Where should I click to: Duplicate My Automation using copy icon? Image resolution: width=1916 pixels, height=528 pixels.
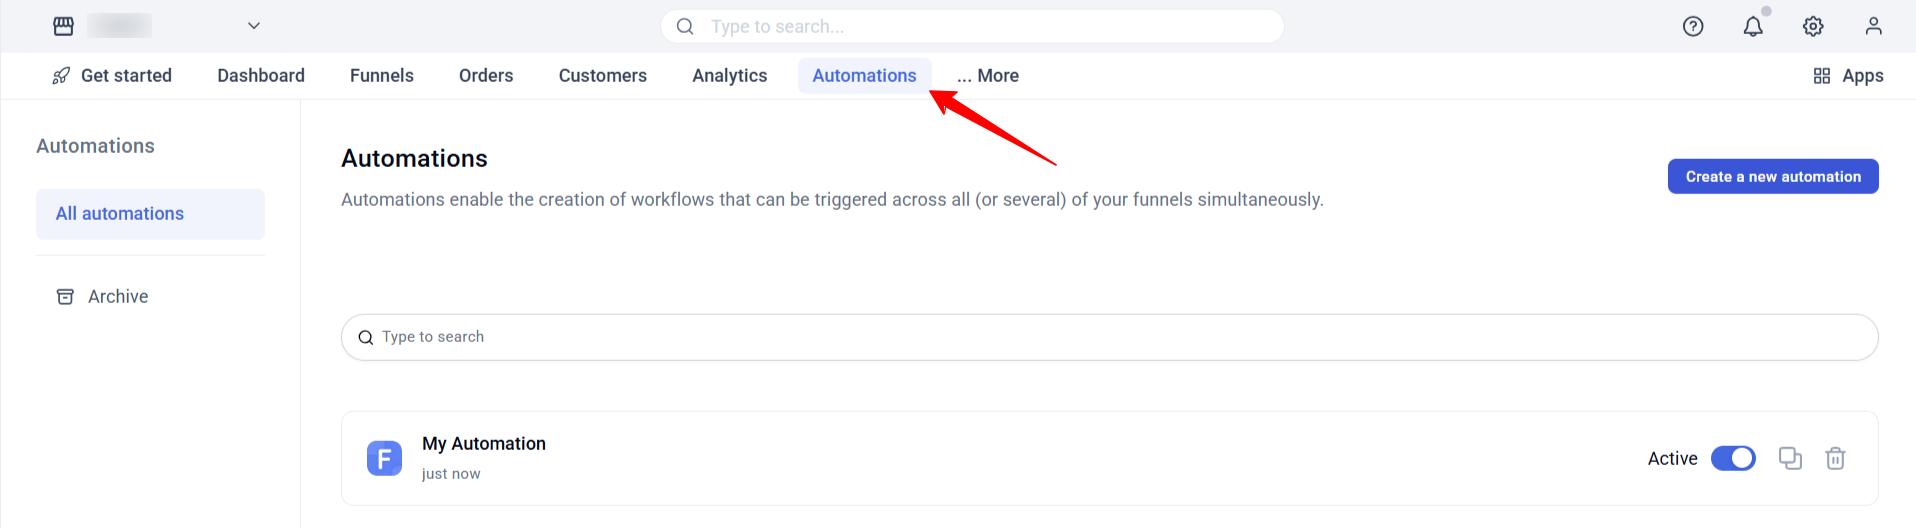1790,458
